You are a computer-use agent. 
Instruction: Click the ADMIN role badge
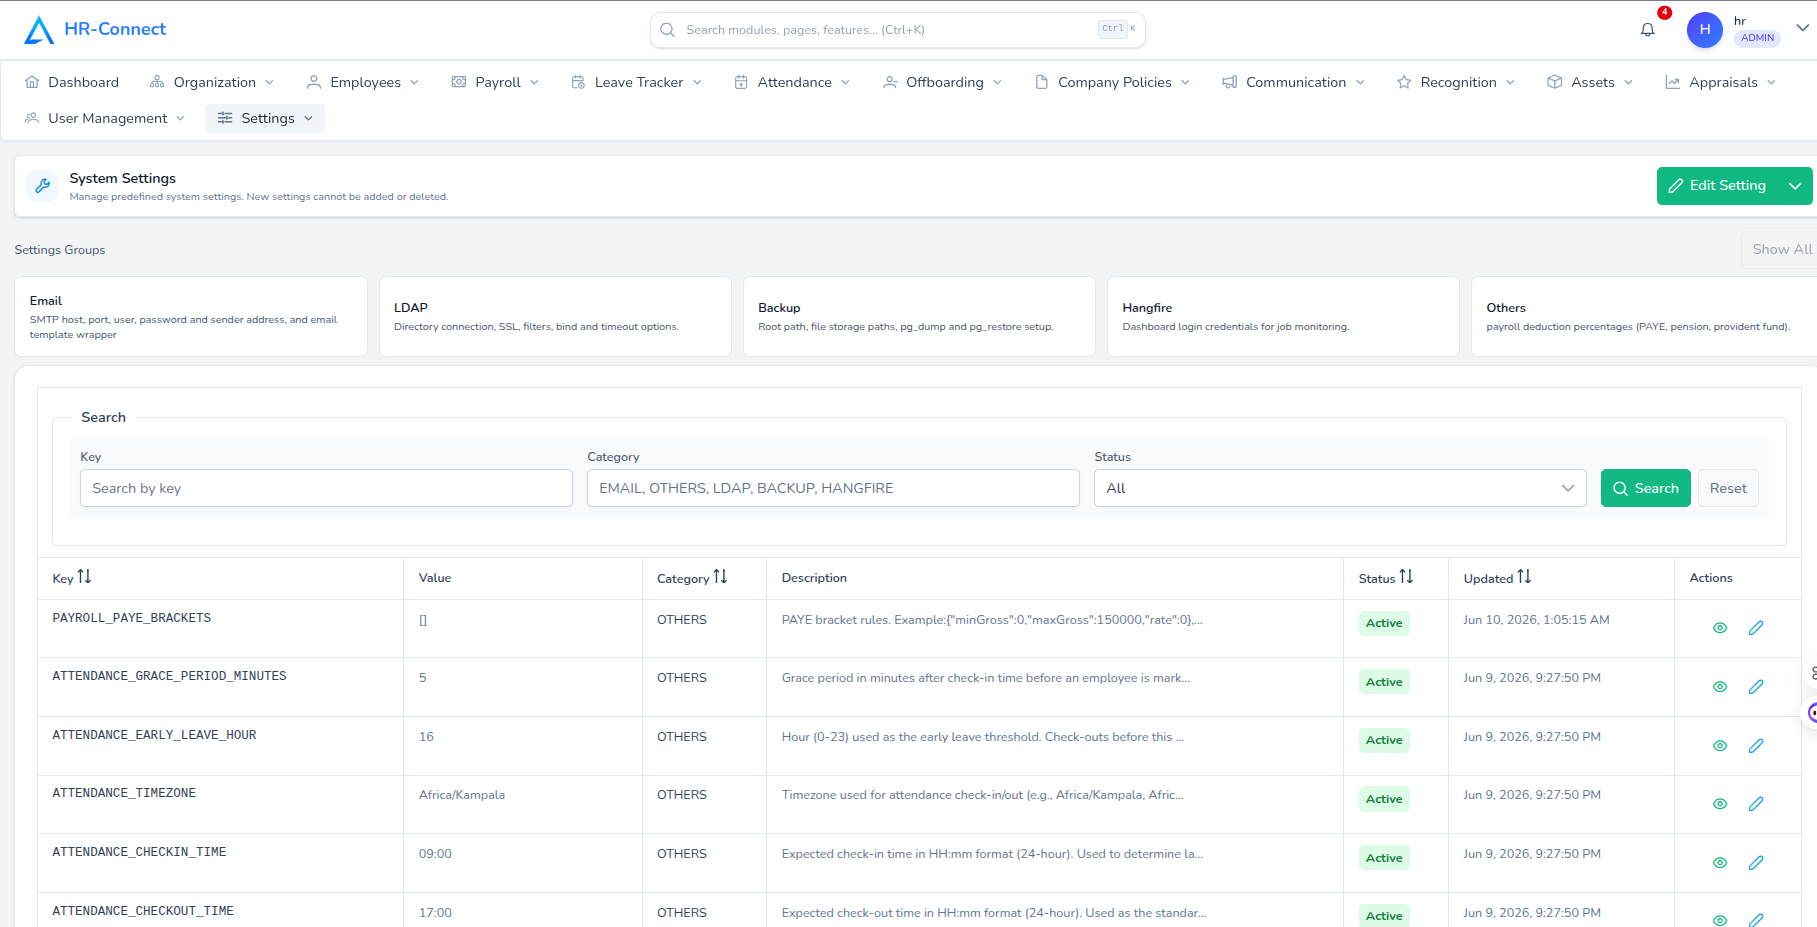point(1757,38)
